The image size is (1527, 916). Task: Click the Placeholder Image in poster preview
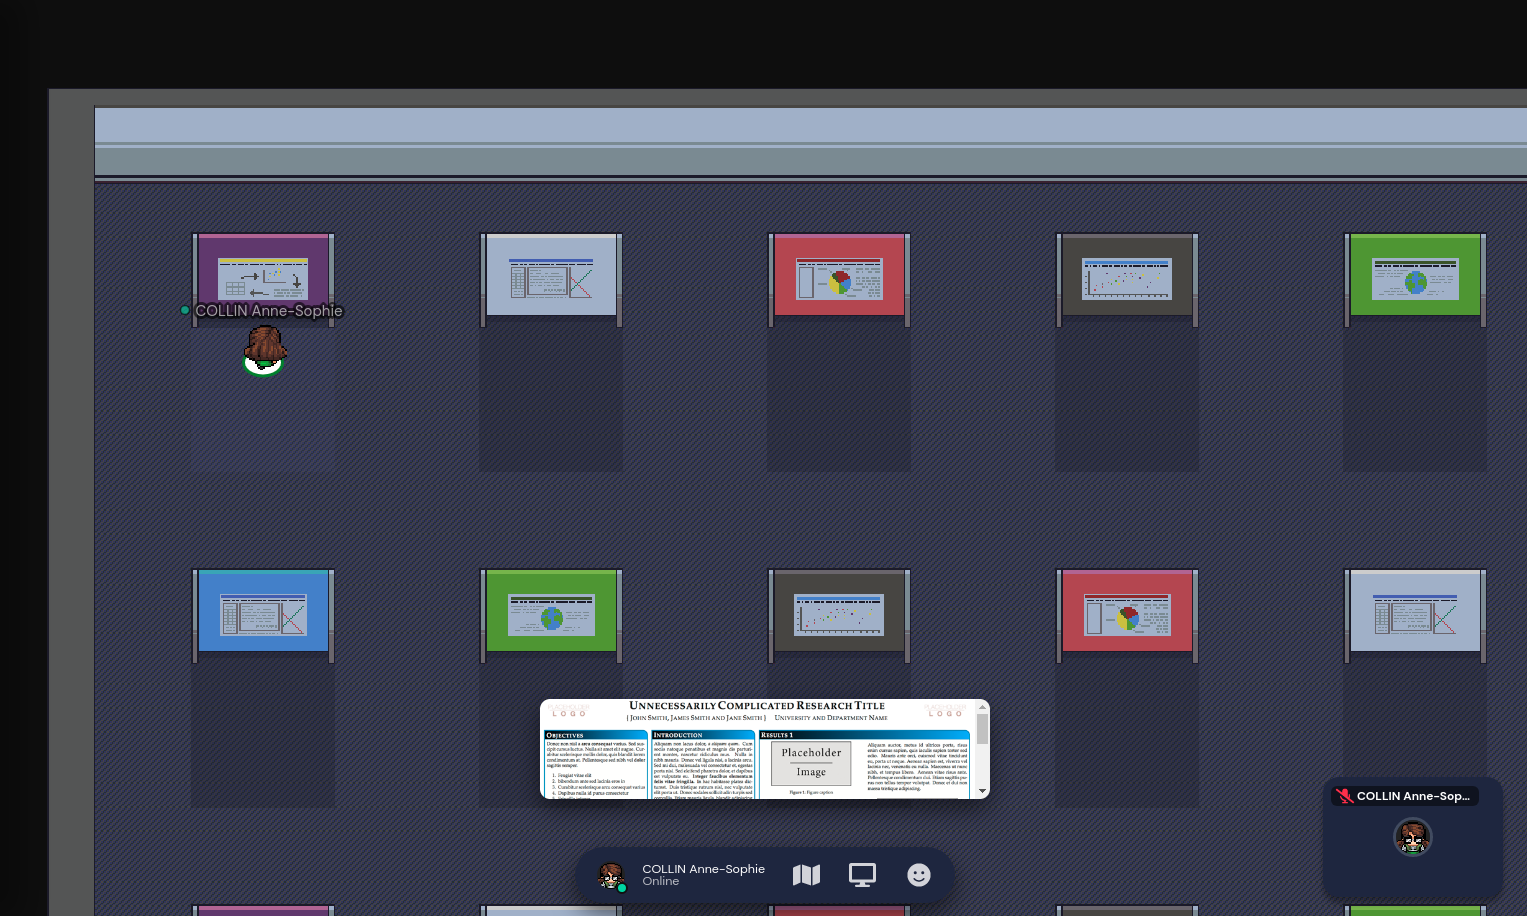click(811, 763)
